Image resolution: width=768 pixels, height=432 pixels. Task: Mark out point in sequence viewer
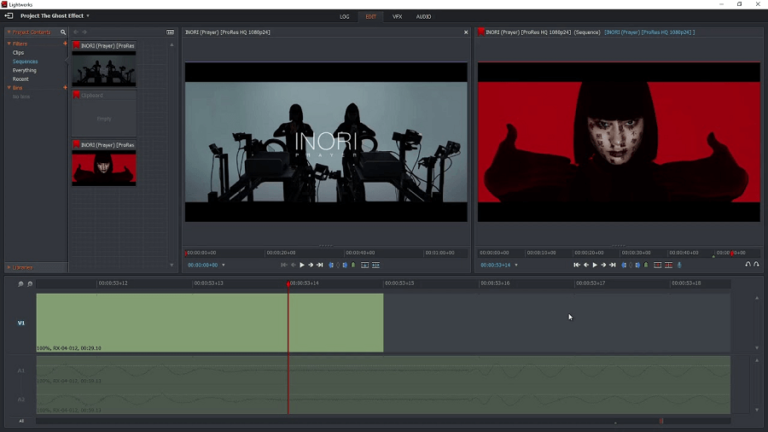click(638, 265)
